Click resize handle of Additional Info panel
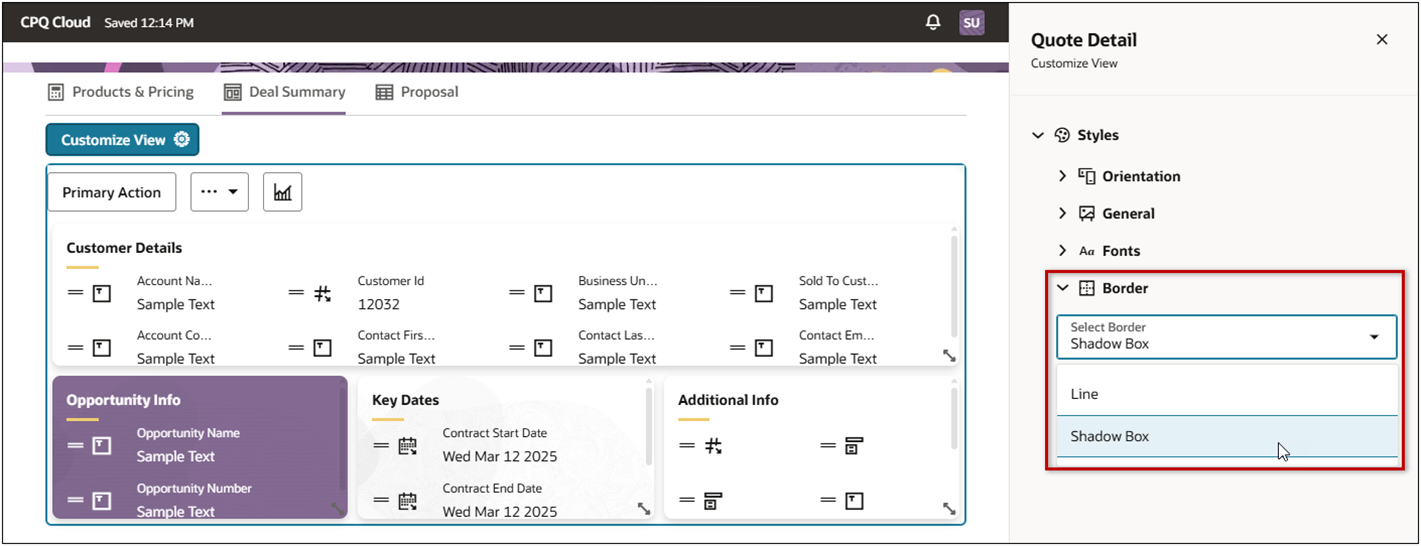Screen dimensions: 1421x546 coord(948,509)
